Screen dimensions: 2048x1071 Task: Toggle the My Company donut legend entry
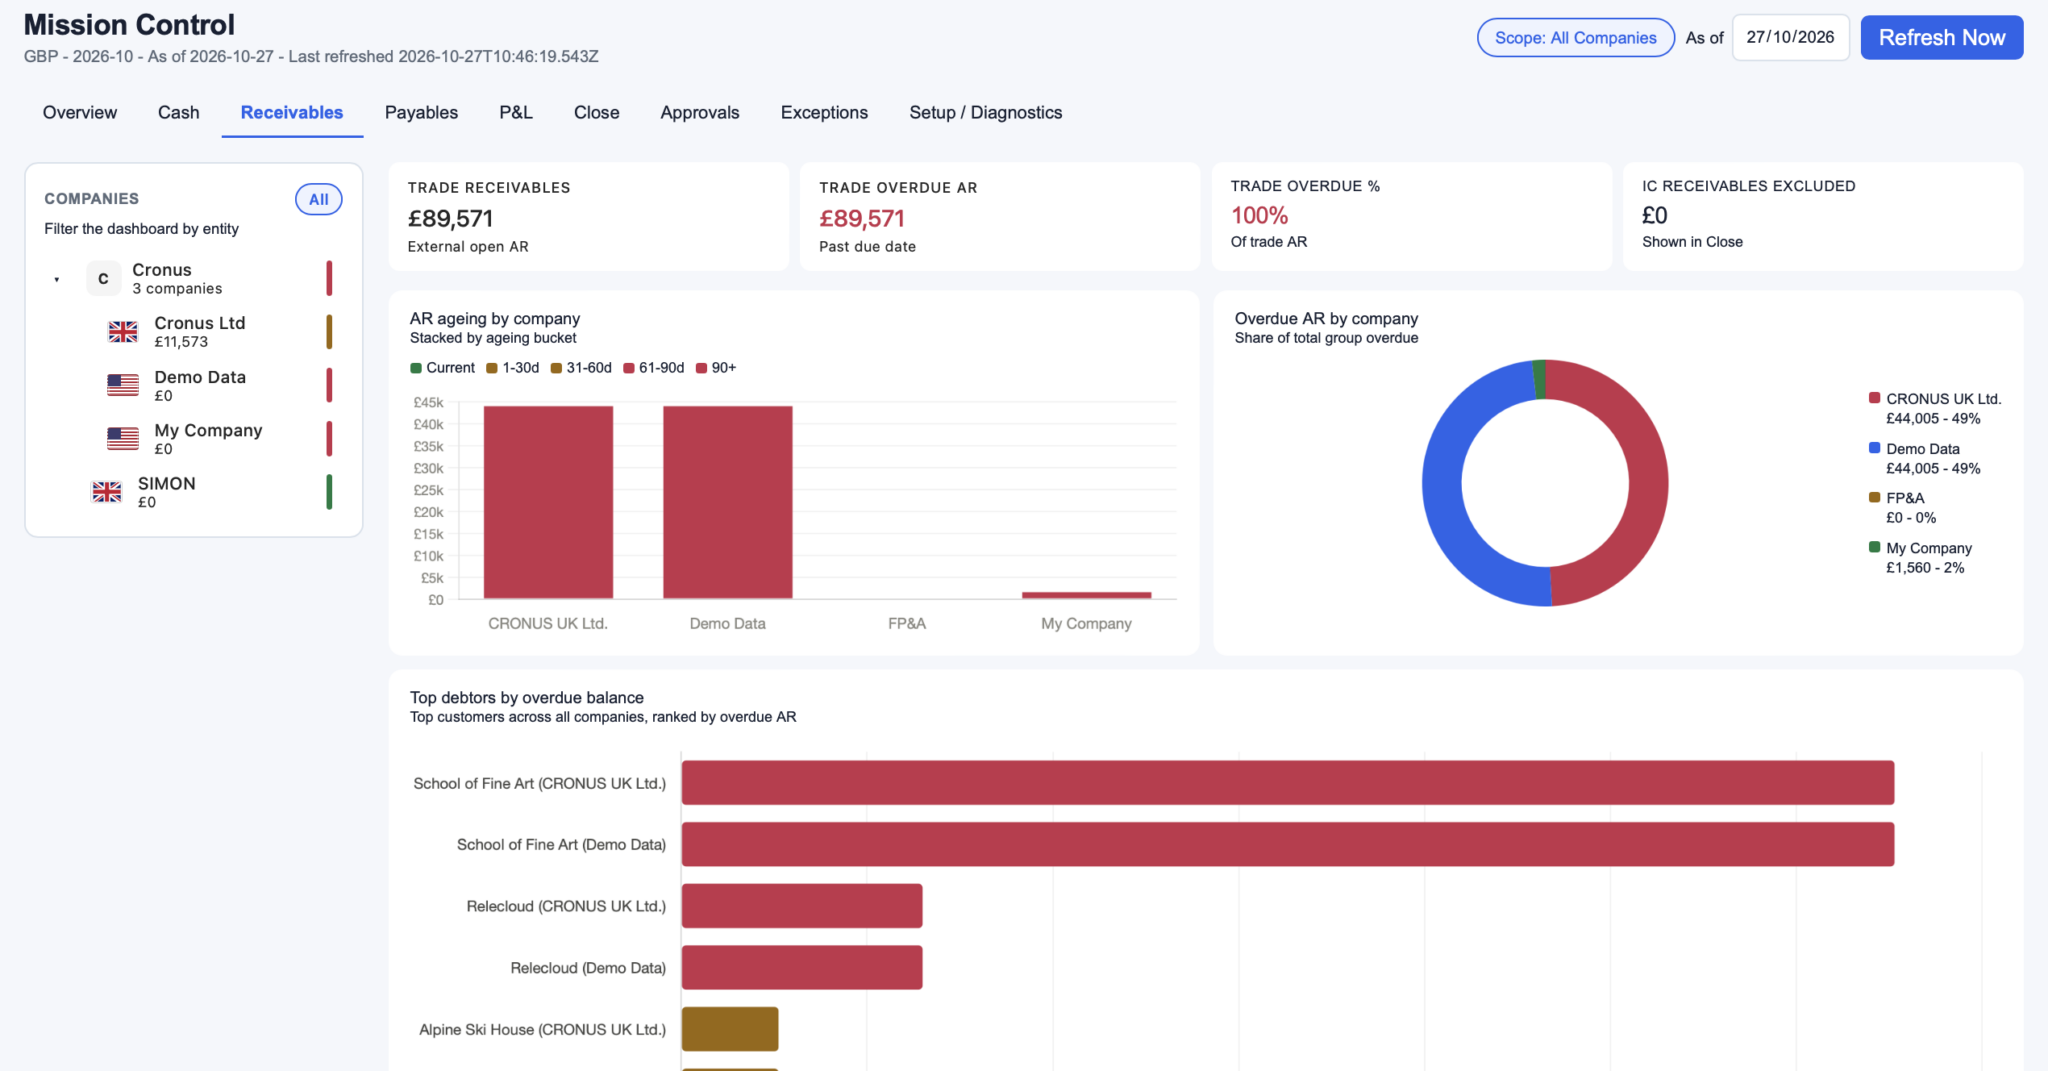[x=1920, y=557]
